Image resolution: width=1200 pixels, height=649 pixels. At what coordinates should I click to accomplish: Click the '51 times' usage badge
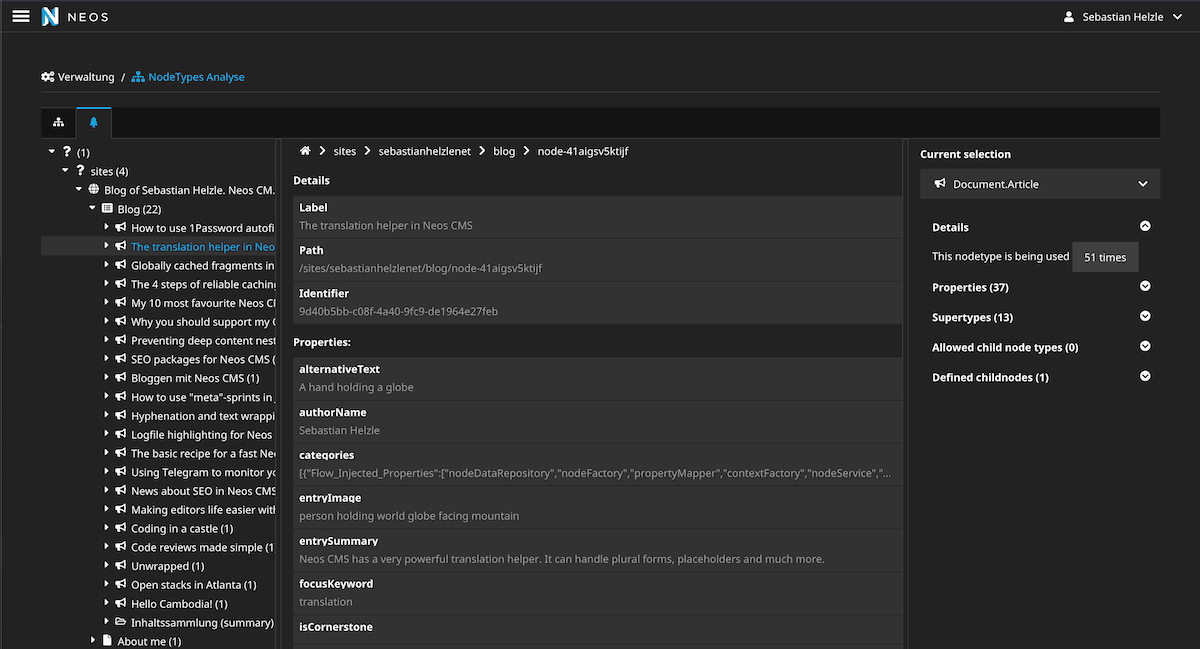pos(1105,257)
